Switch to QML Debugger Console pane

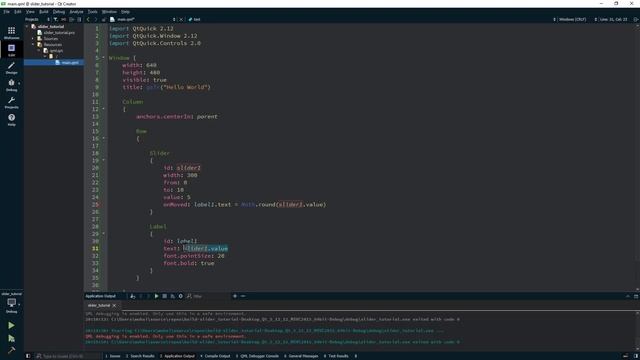pyautogui.click(x=257, y=356)
